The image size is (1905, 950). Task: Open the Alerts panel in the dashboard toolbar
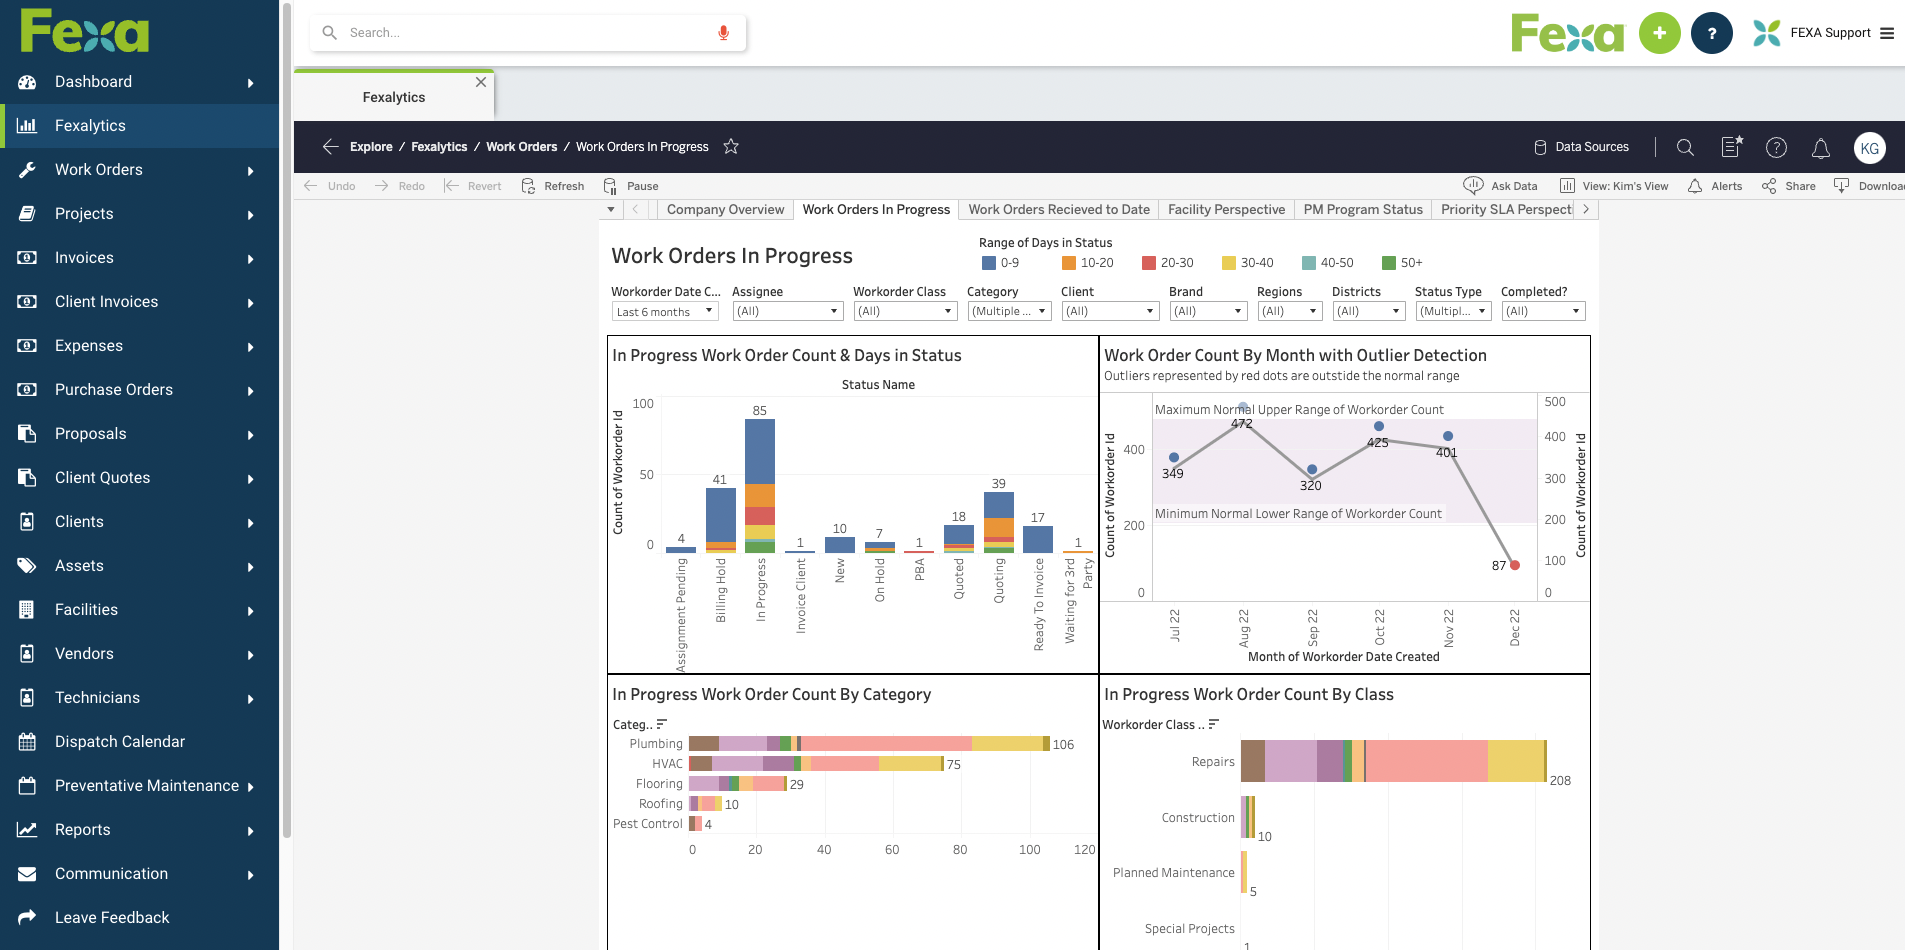click(1715, 186)
